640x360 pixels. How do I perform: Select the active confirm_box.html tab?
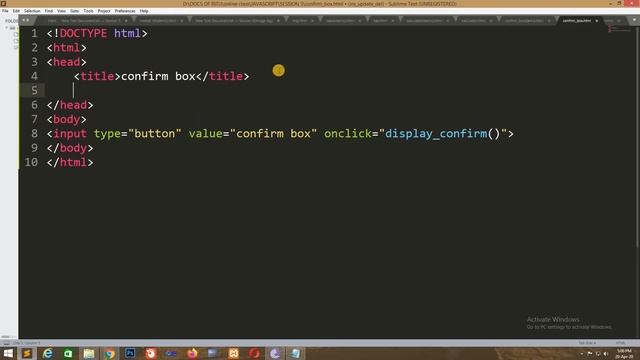tap(576, 20)
